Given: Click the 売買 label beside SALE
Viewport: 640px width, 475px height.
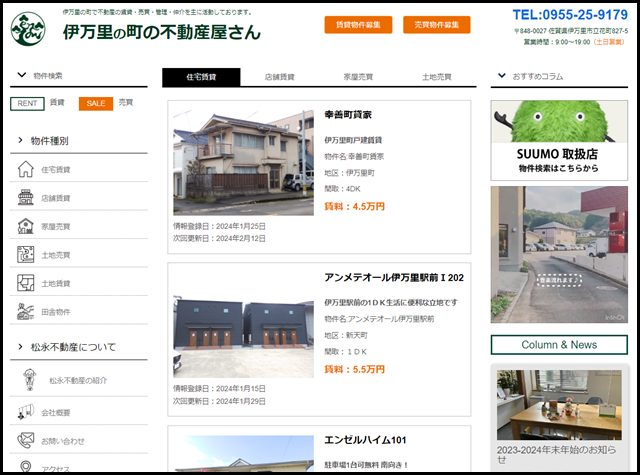Looking at the screenshot, I should (x=126, y=102).
